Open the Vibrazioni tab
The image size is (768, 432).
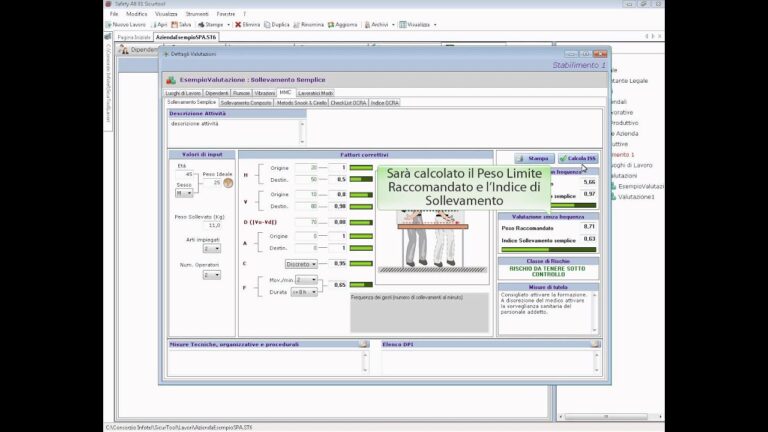264,93
